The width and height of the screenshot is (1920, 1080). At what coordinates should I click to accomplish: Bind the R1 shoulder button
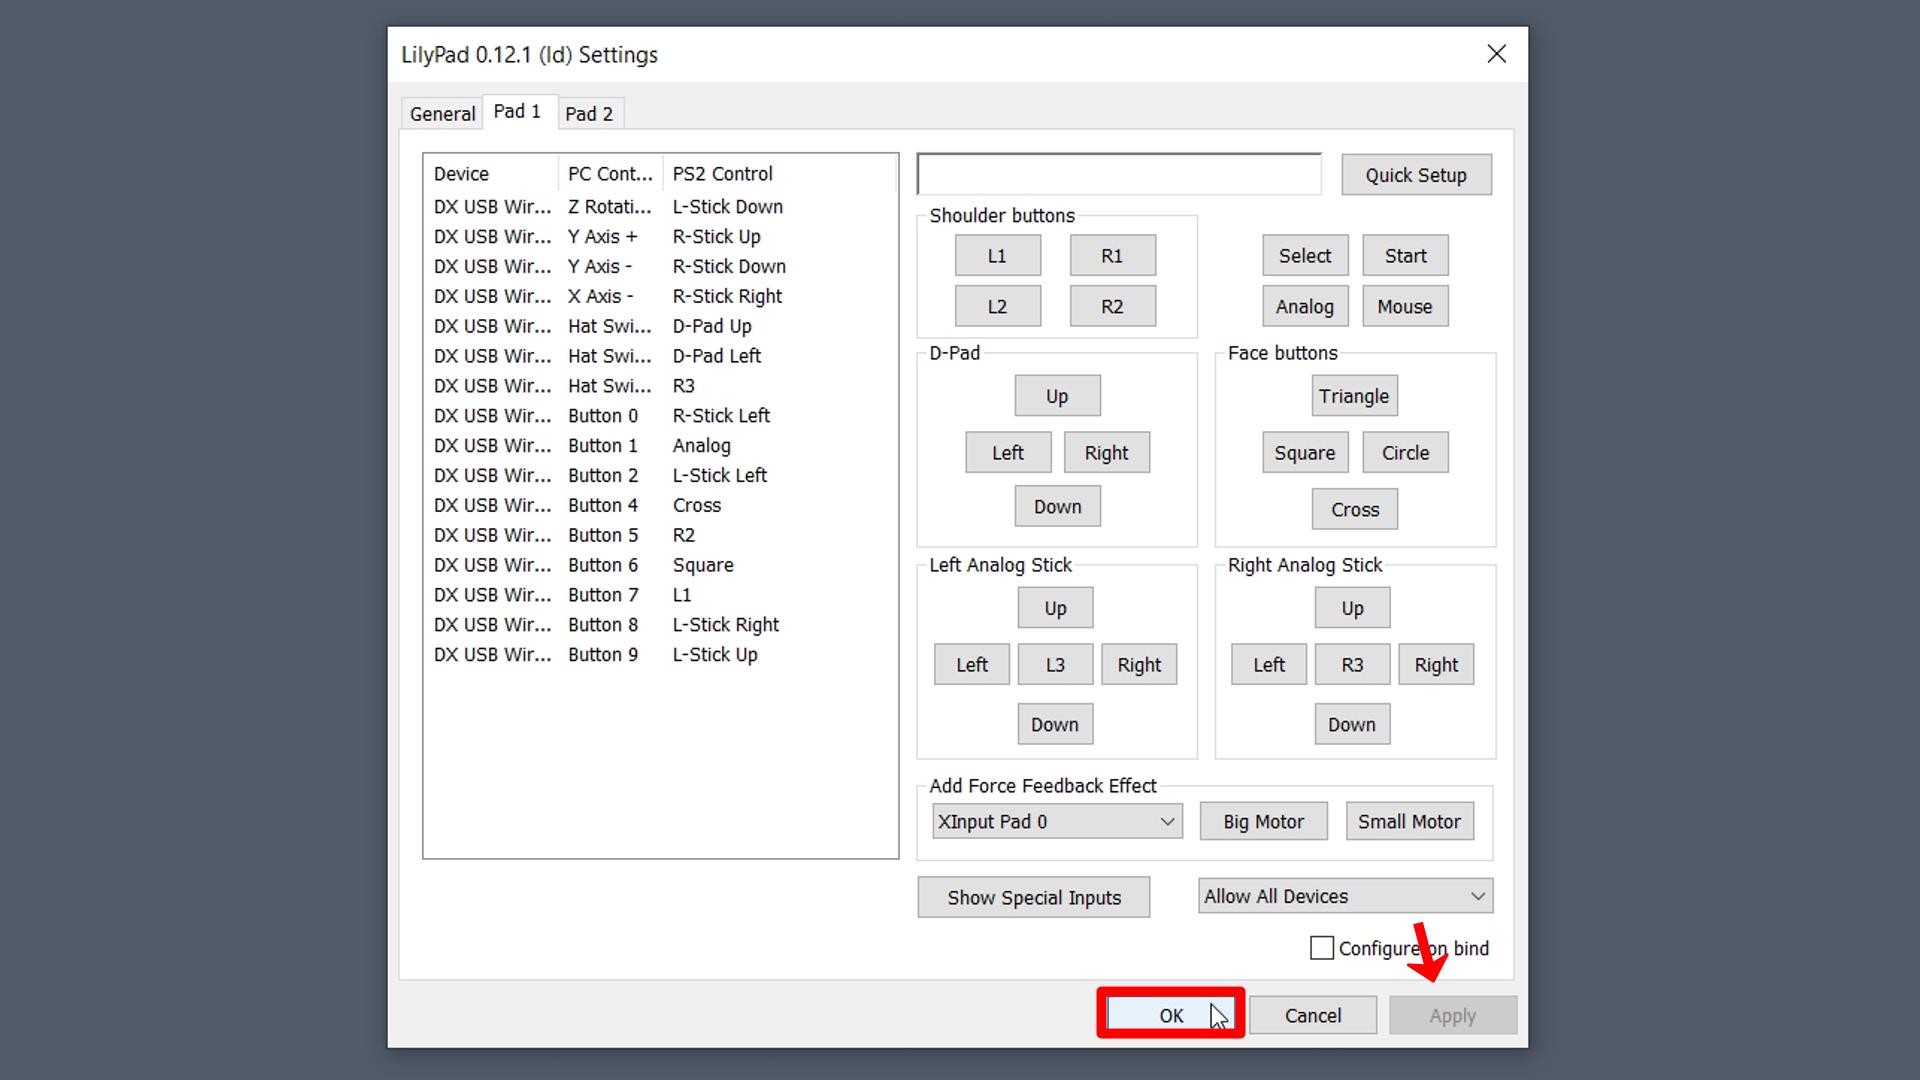(x=1112, y=256)
